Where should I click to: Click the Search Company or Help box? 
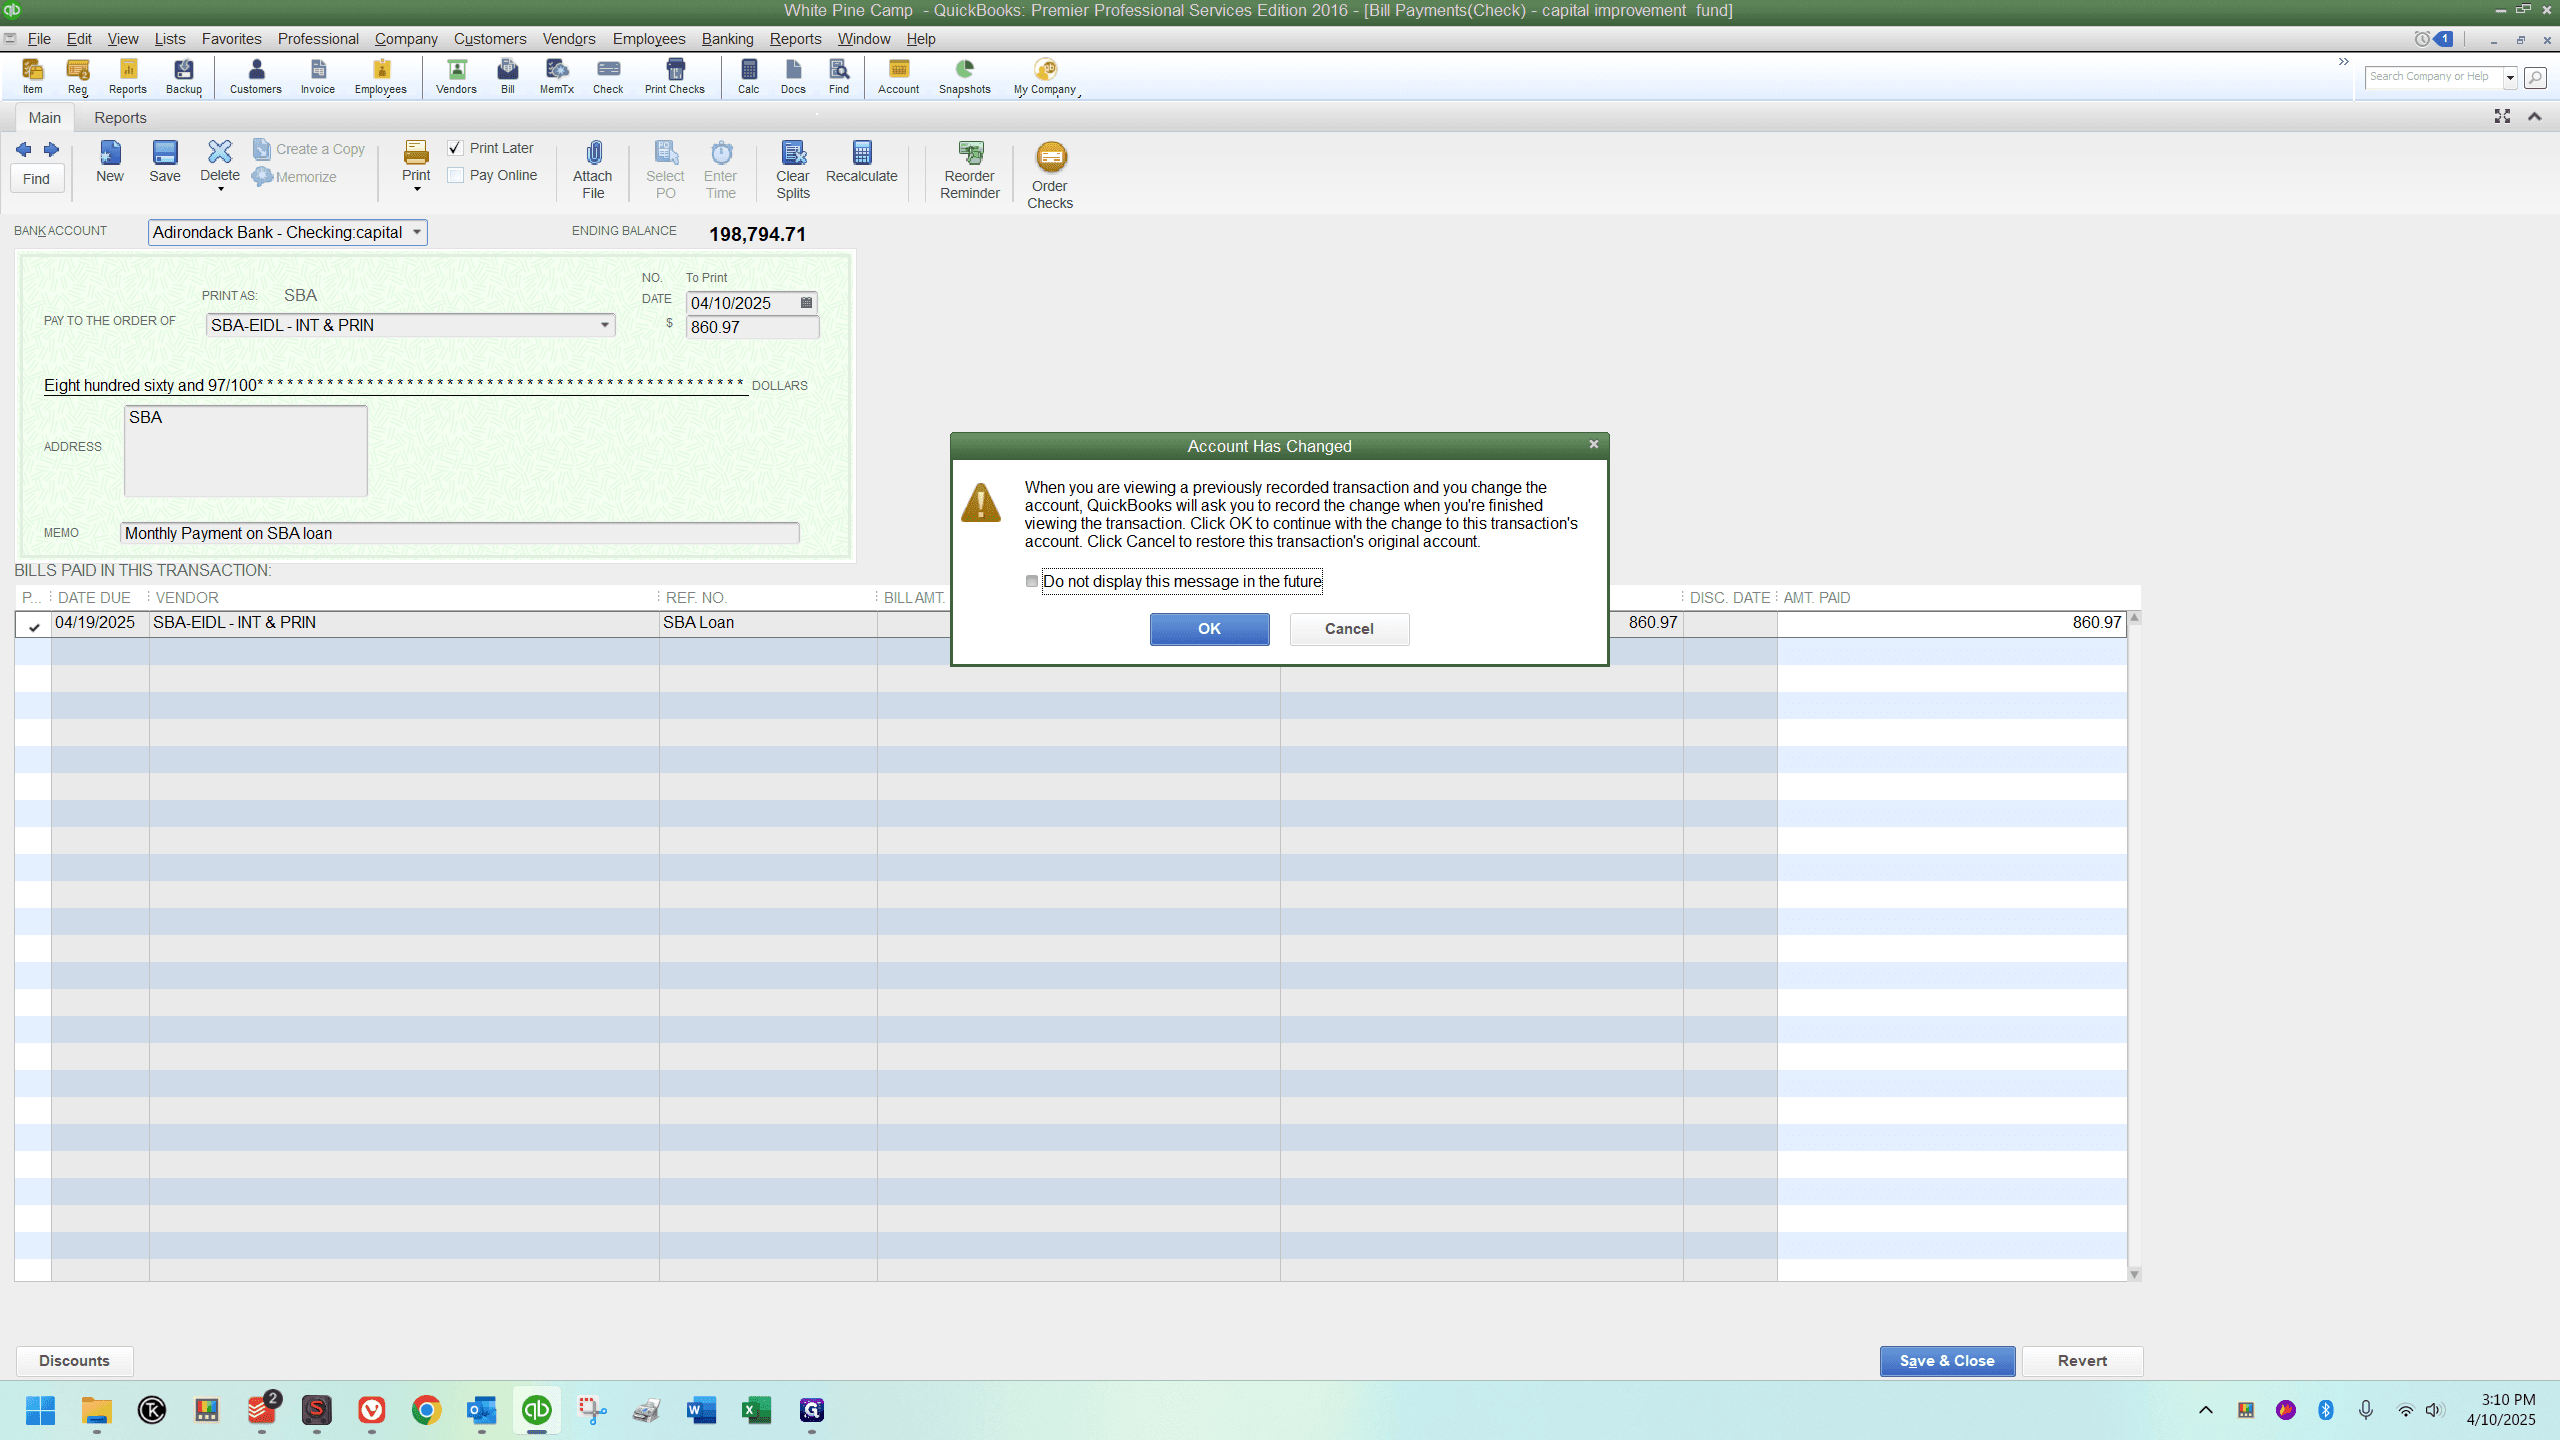2433,77
